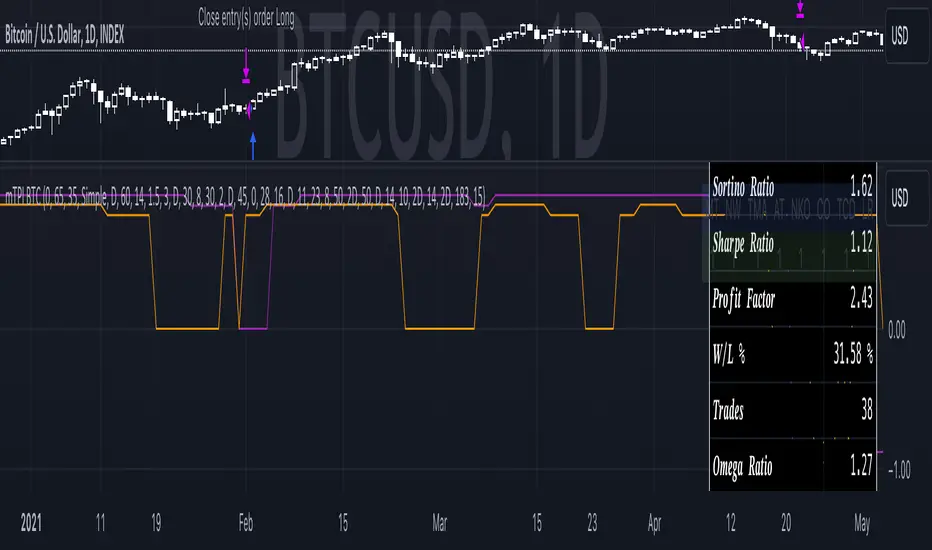Viewport: 932px width, 550px height.
Task: Click the magenta down arrow marker in late April
Action: coord(800,9)
